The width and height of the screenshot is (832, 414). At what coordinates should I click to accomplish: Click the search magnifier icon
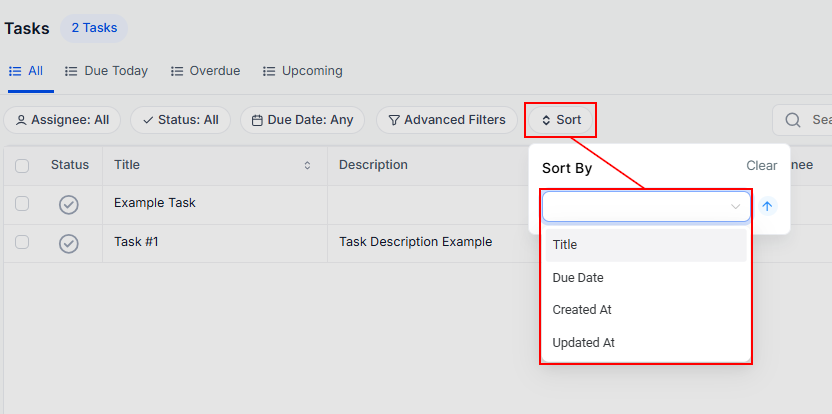[x=793, y=120]
